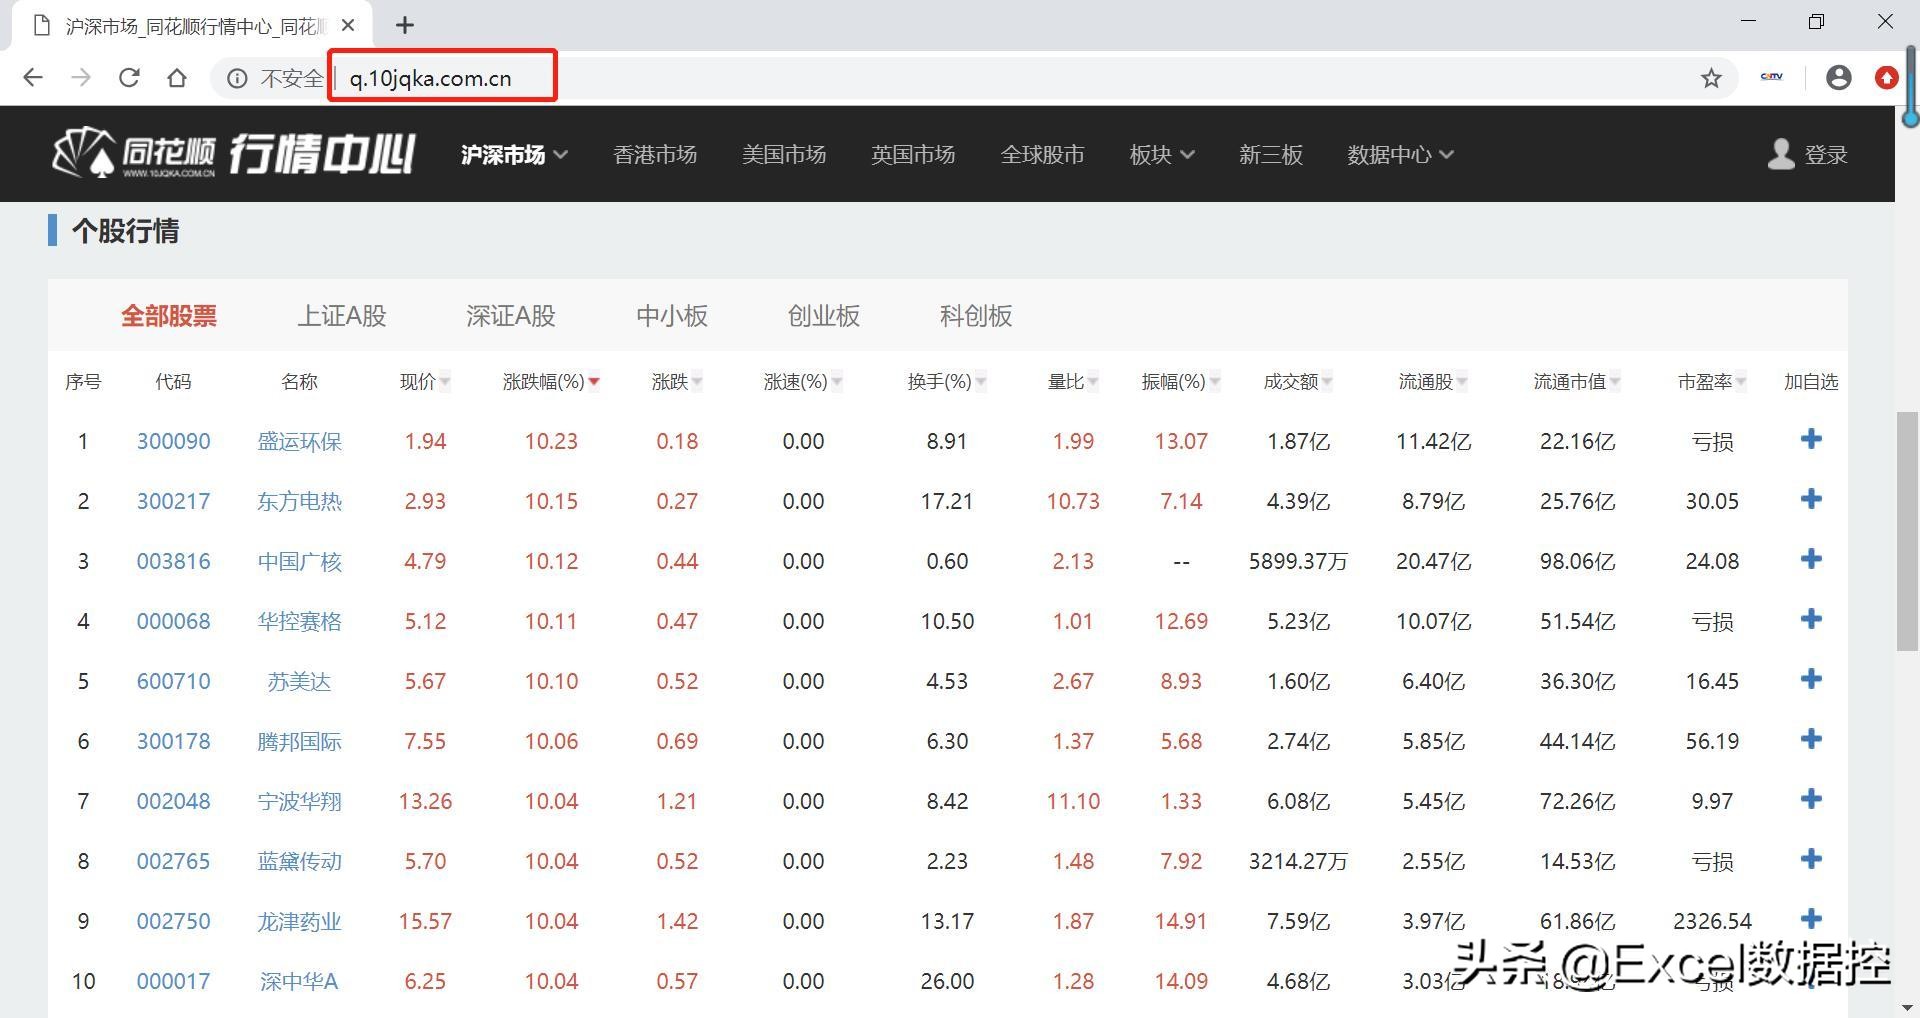Sort table by 现价 column
This screenshot has height=1018, width=1920.
tap(425, 381)
